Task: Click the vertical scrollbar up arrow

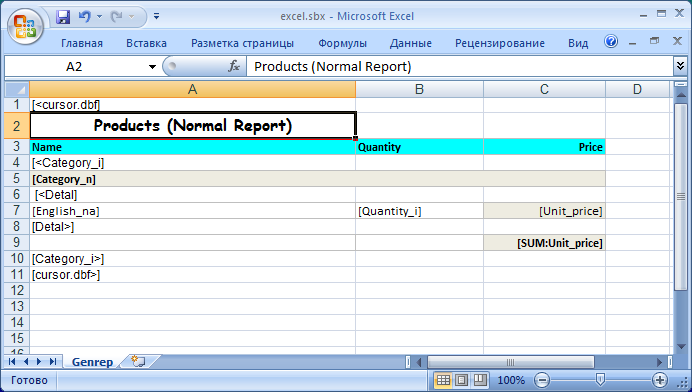Action: tap(681, 94)
